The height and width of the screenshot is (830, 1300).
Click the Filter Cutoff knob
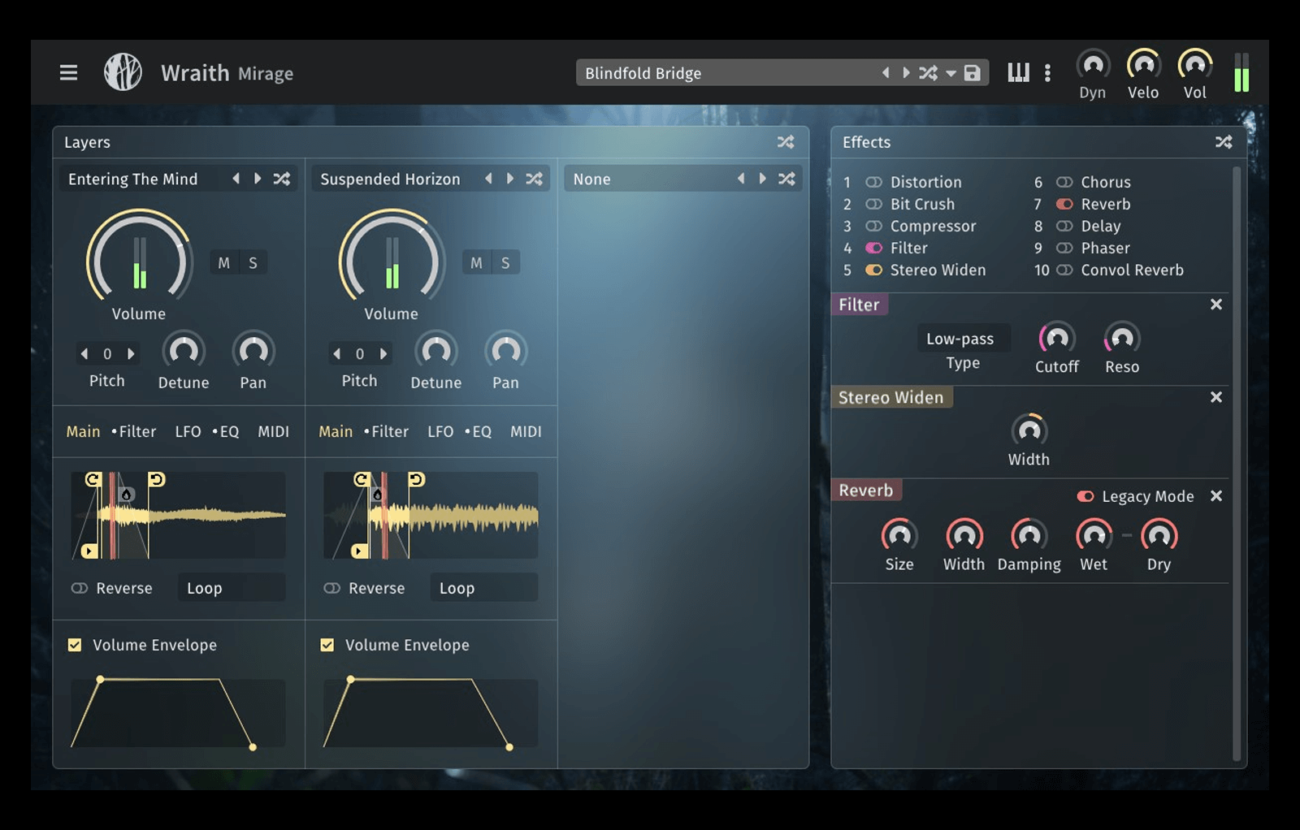(1056, 338)
